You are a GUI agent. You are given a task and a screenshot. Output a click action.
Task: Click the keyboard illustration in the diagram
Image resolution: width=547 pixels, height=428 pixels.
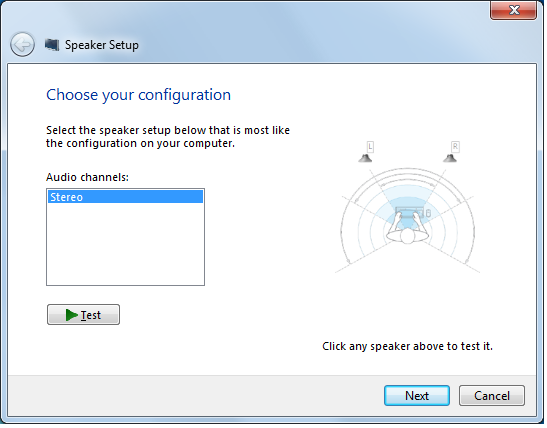click(x=410, y=212)
